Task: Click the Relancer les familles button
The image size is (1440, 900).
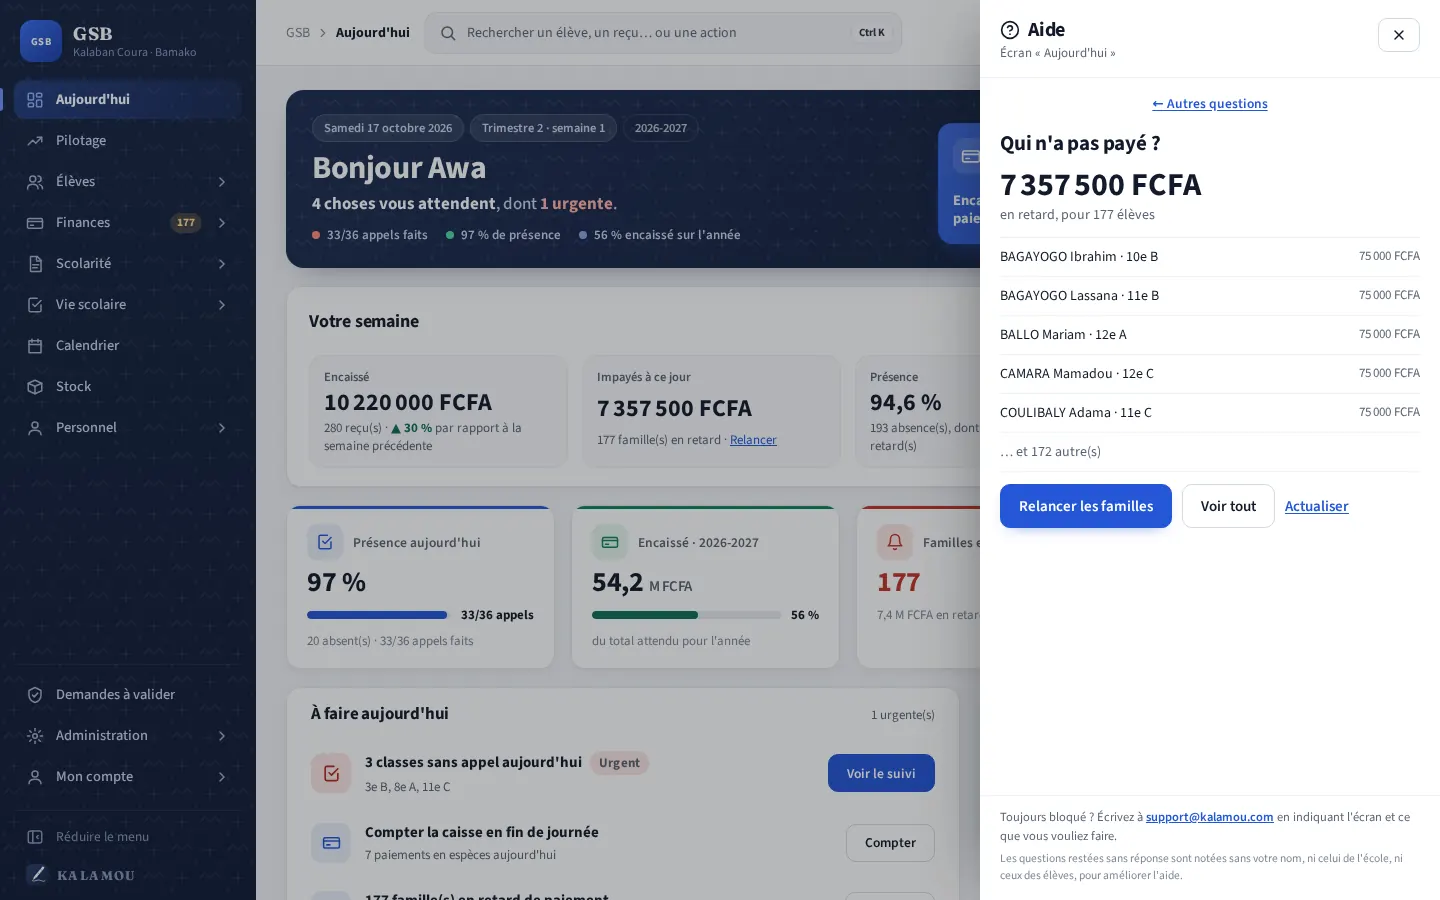Action: click(x=1086, y=506)
